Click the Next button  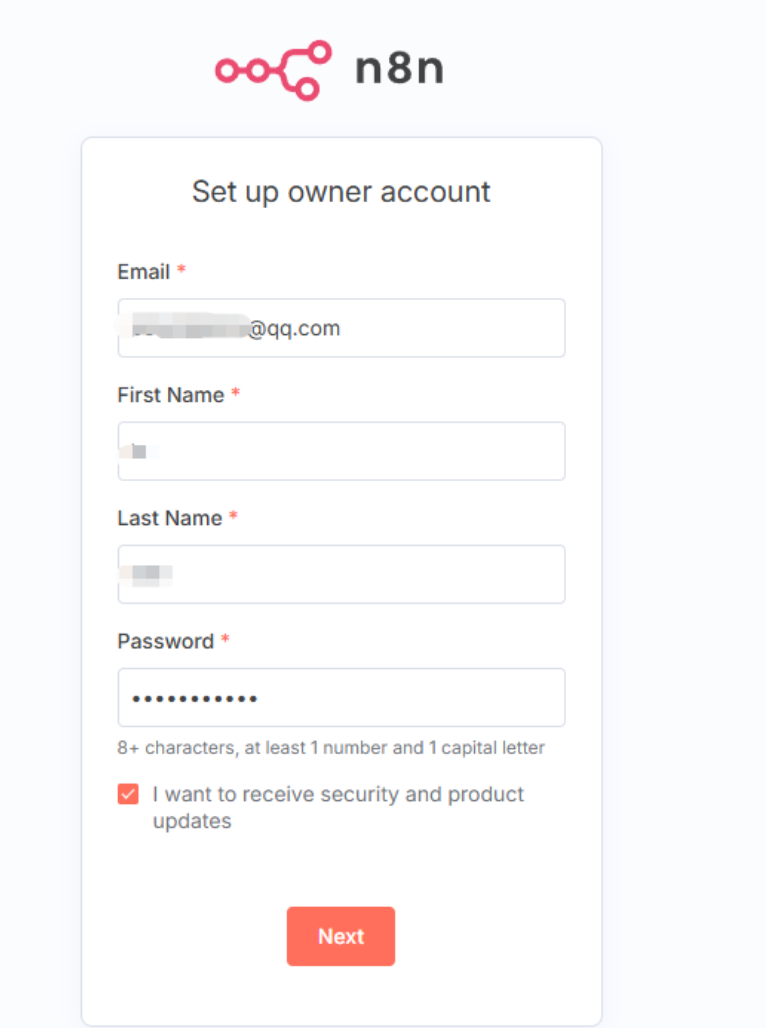click(x=341, y=936)
